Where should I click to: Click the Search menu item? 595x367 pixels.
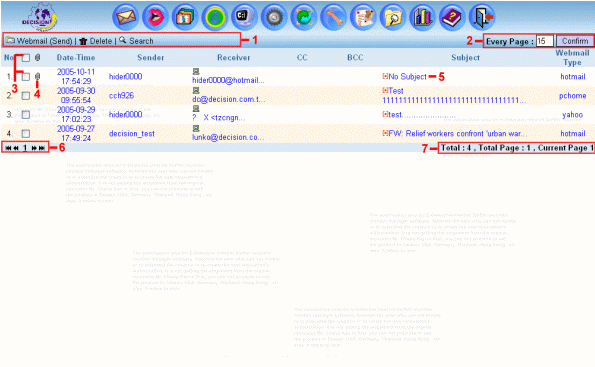click(136, 41)
